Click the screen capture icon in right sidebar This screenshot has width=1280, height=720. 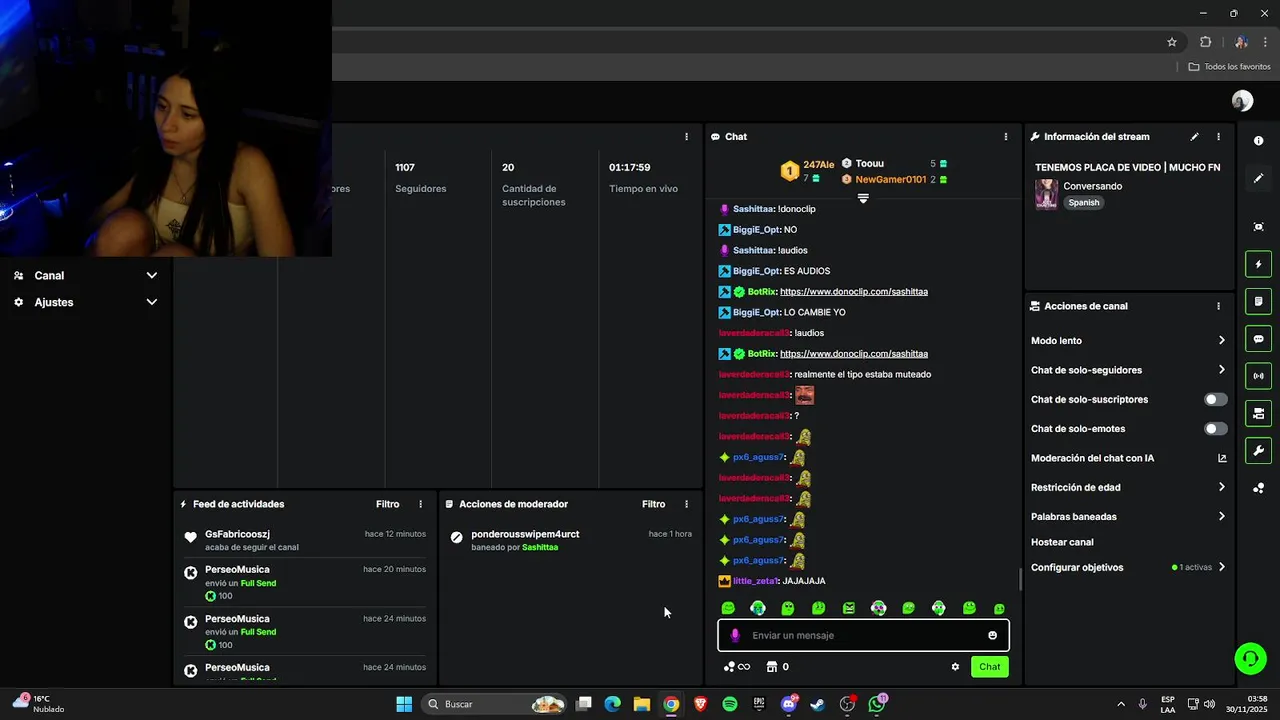coord(1258,227)
